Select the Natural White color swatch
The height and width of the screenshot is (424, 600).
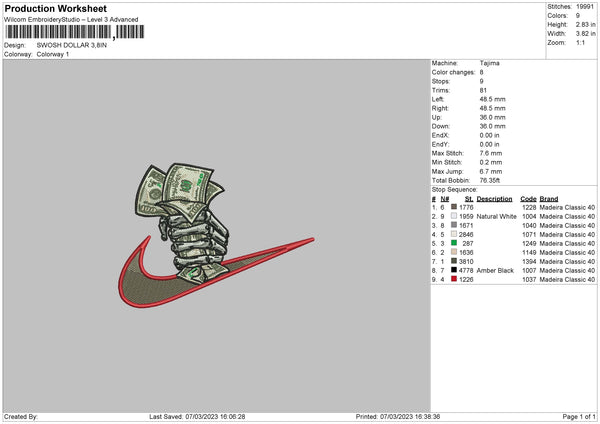tap(454, 216)
